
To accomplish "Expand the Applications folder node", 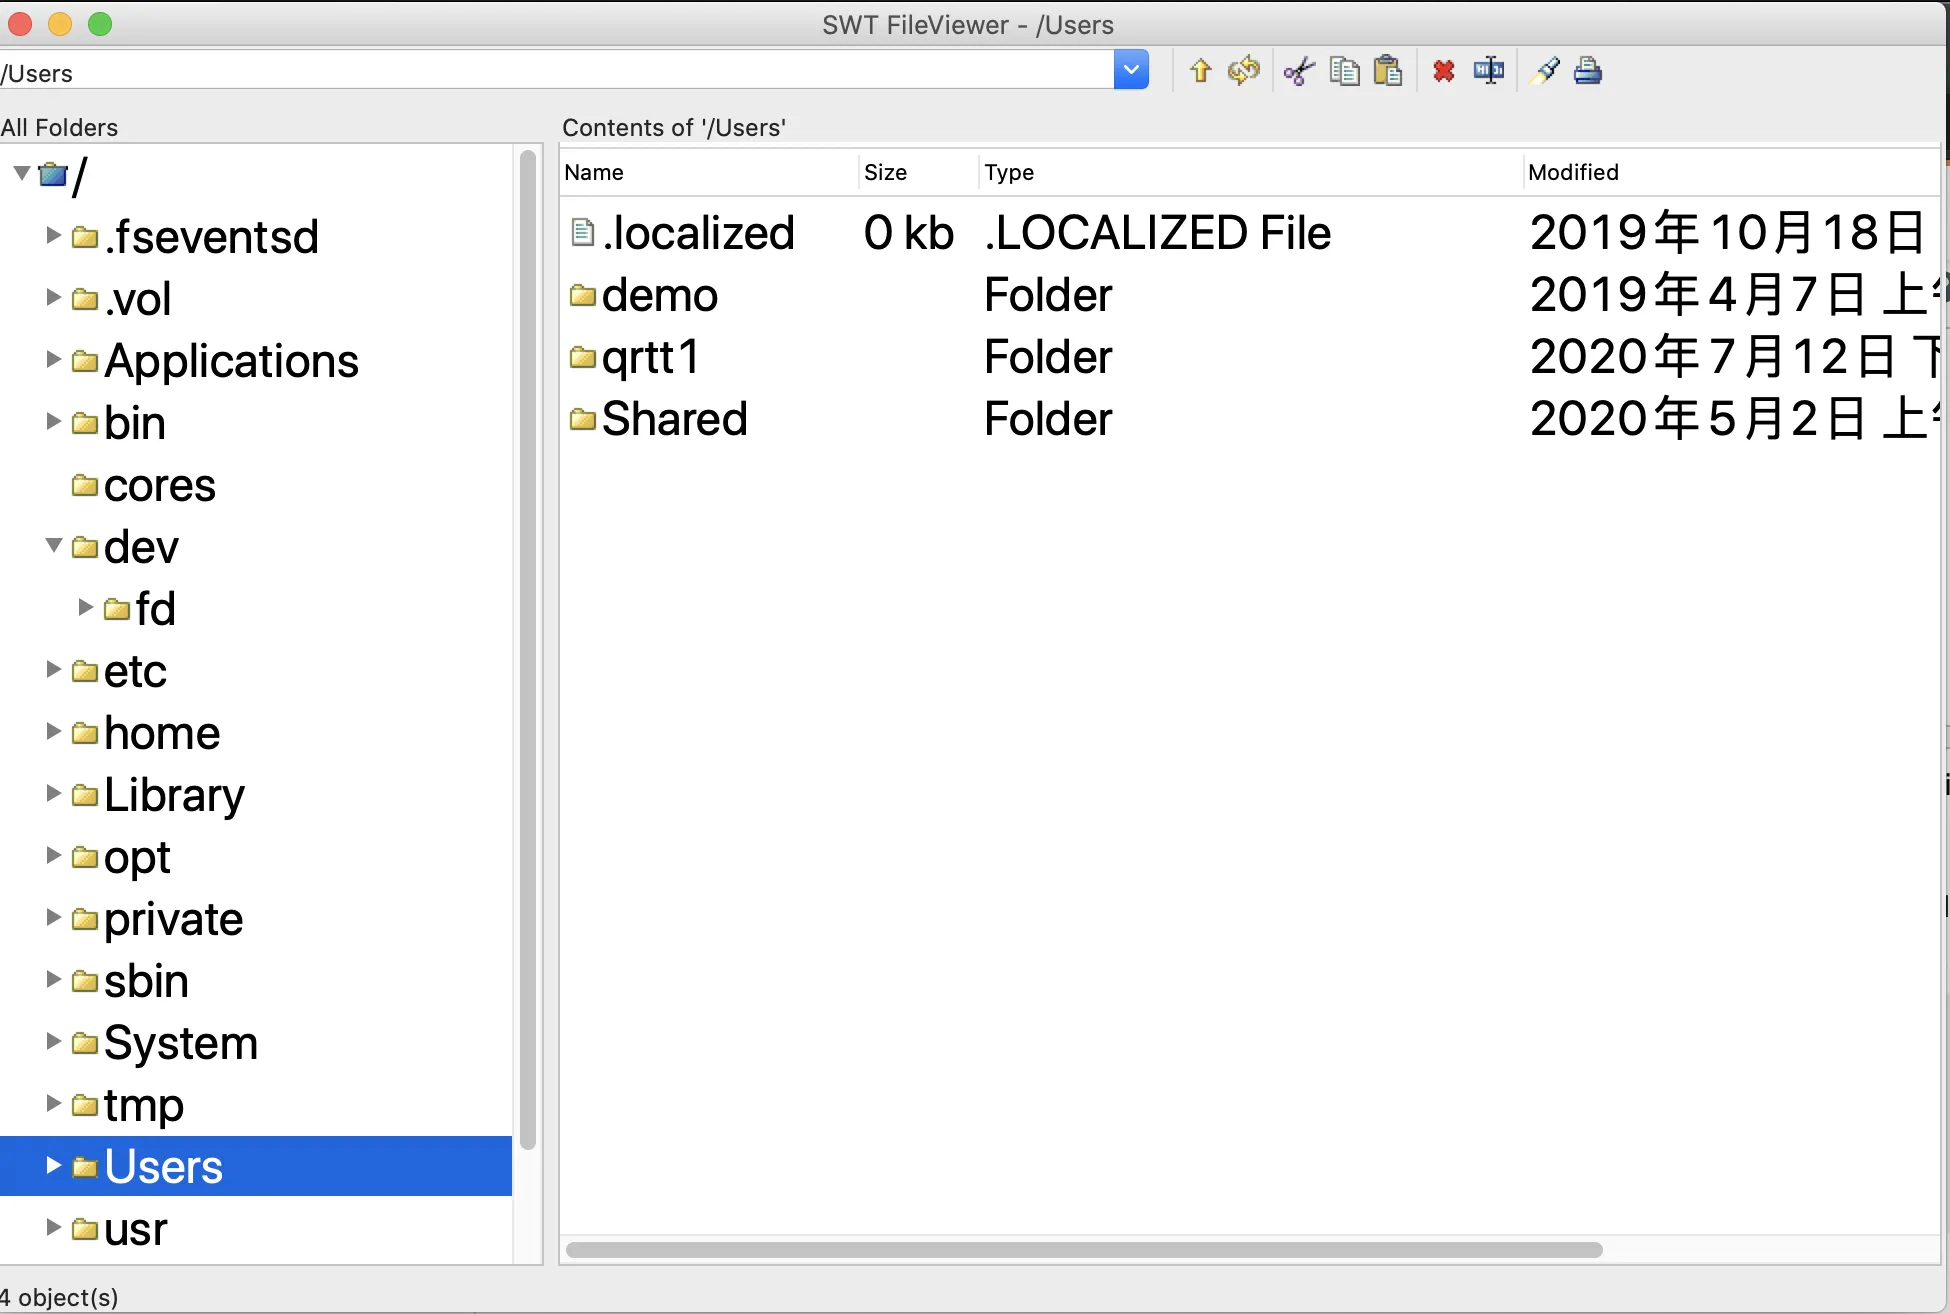I will click(54, 360).
